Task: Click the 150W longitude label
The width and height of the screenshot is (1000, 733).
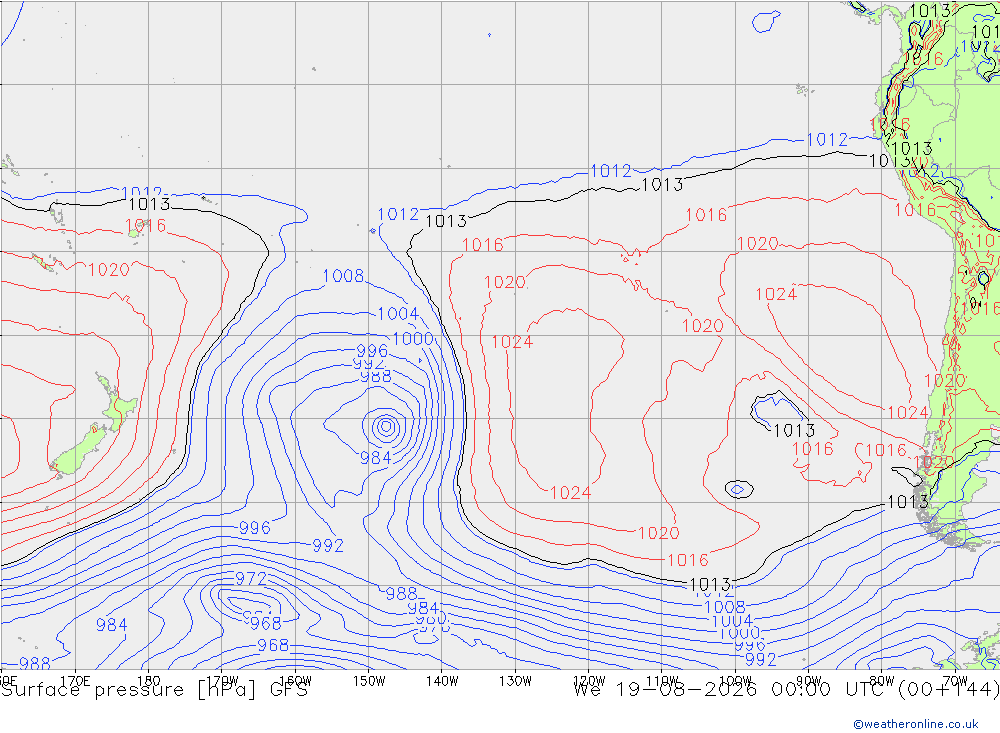Action: point(369,681)
